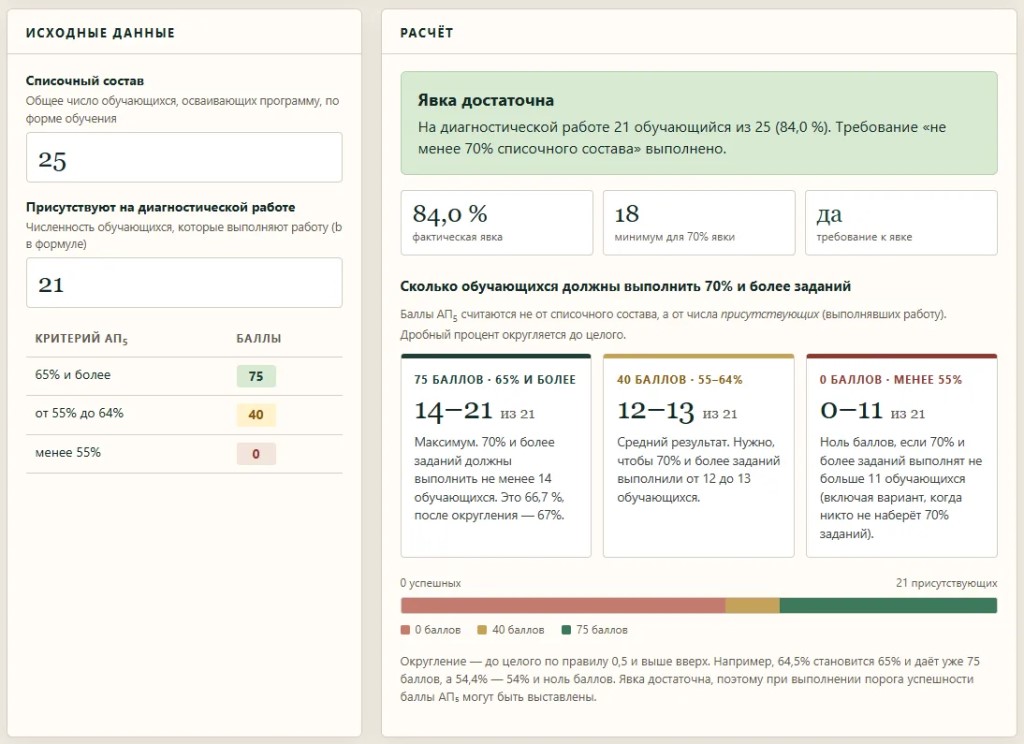The height and width of the screenshot is (744, 1024).
Task: Click the '0–11' range in the zero-point card
Action: pyautogui.click(x=852, y=411)
